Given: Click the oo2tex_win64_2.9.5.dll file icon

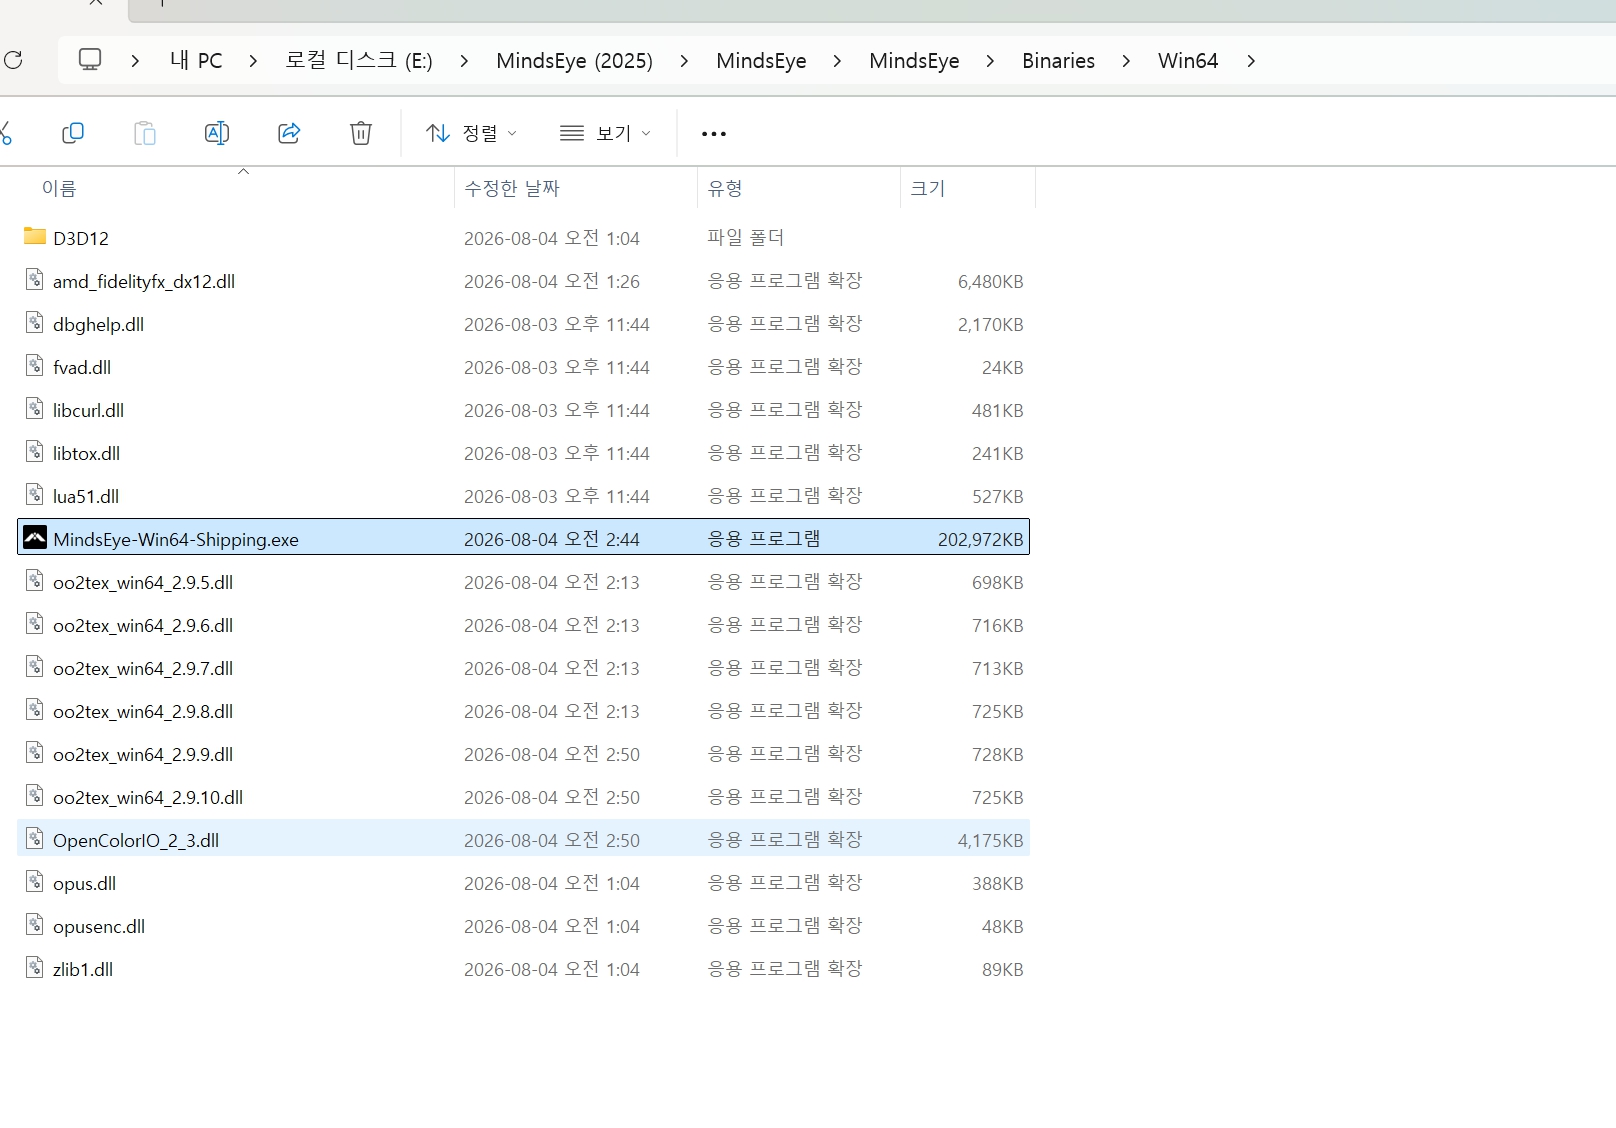Looking at the screenshot, I should pyautogui.click(x=35, y=581).
